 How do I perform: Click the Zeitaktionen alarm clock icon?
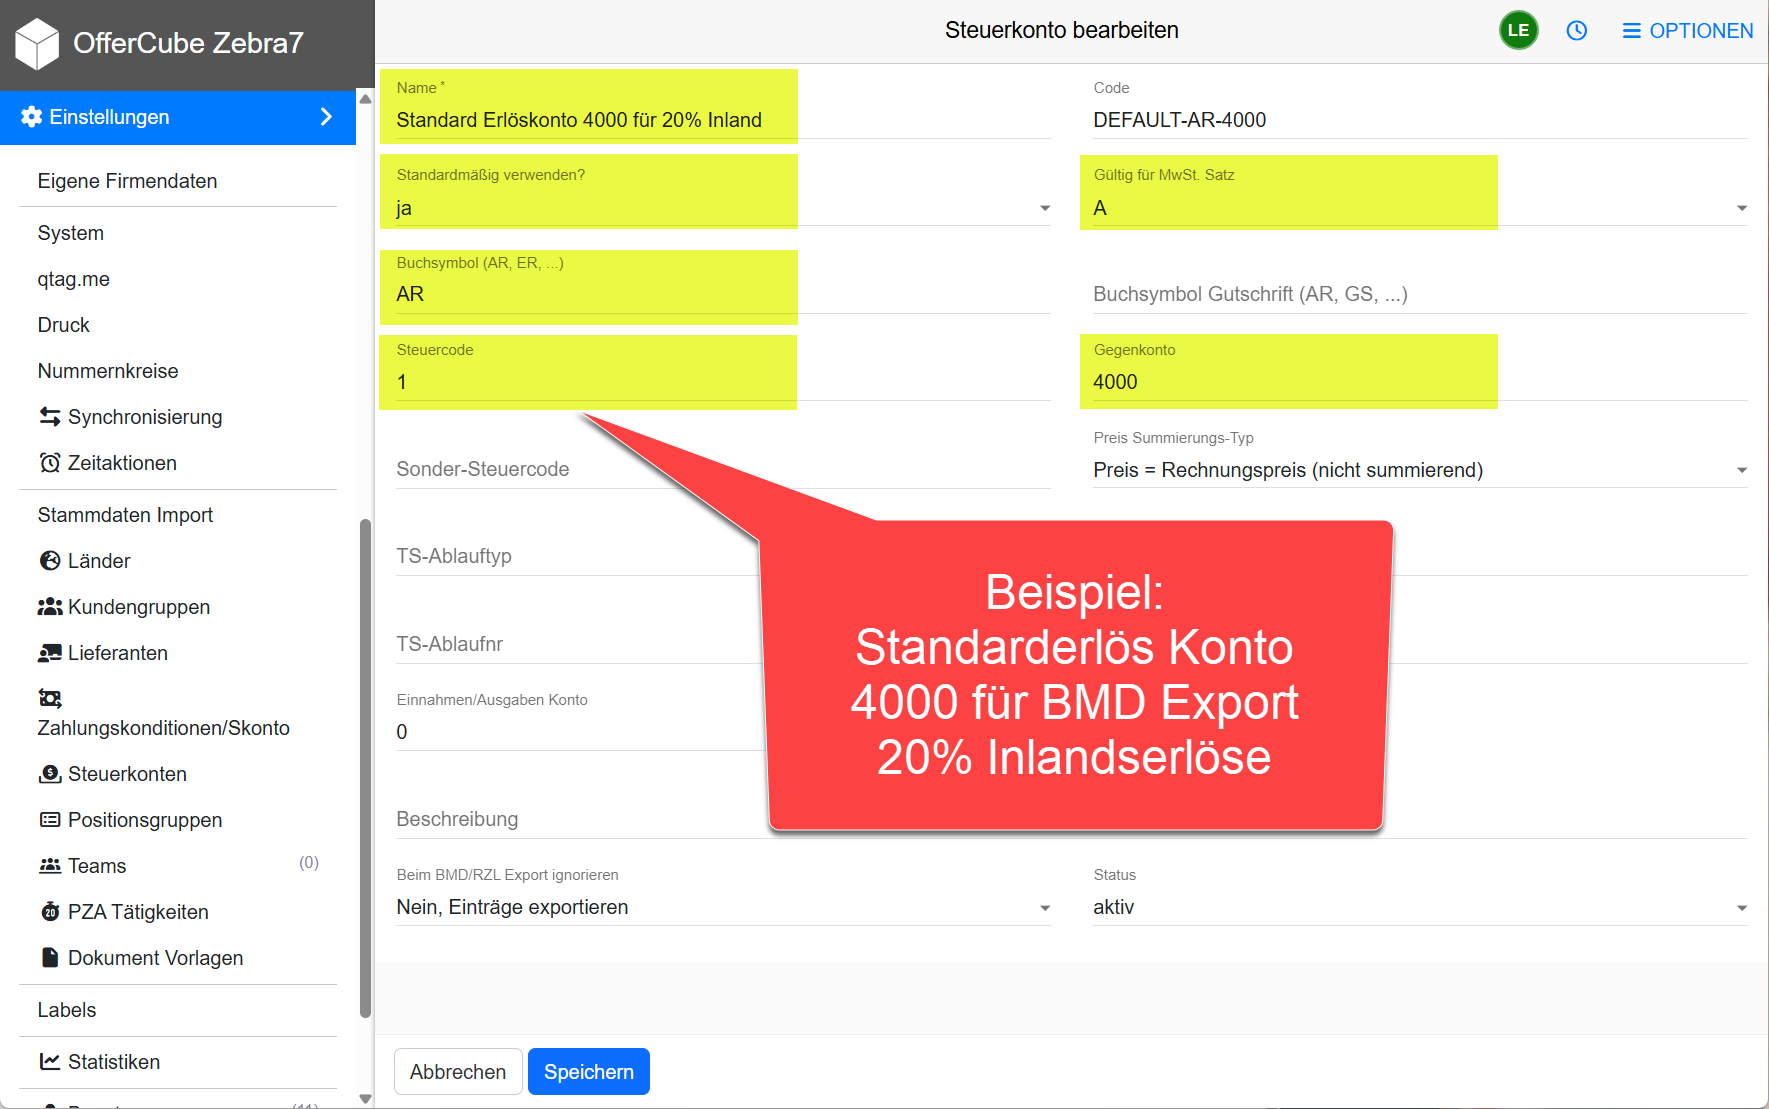(x=50, y=462)
